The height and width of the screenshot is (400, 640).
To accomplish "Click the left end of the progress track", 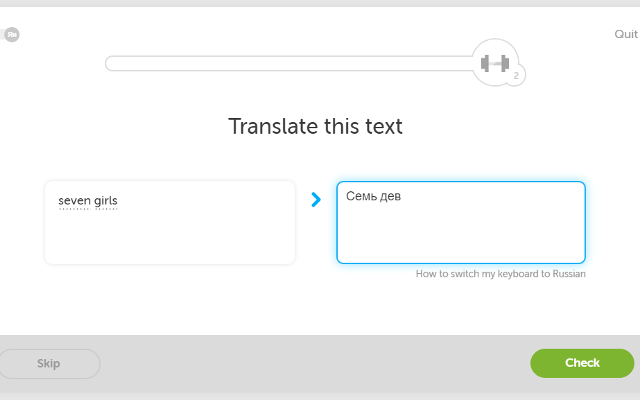I will click(x=112, y=63).
